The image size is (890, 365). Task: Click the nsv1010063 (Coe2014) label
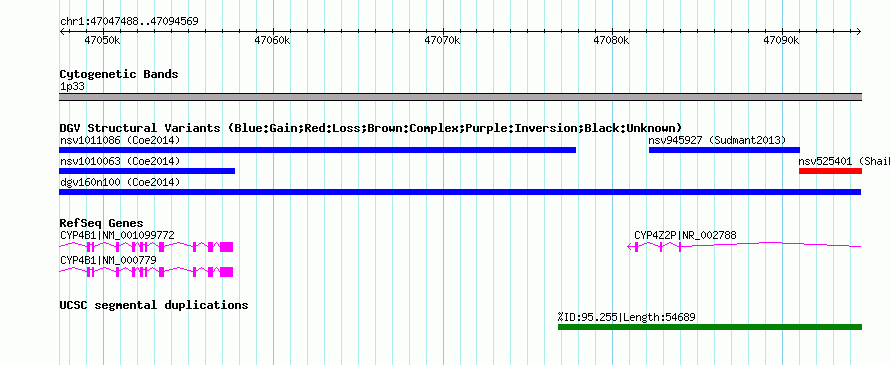tap(120, 161)
